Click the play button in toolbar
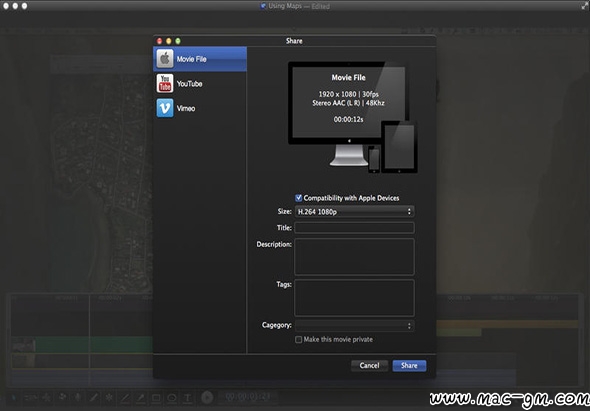The height and width of the screenshot is (411, 590). [207, 397]
